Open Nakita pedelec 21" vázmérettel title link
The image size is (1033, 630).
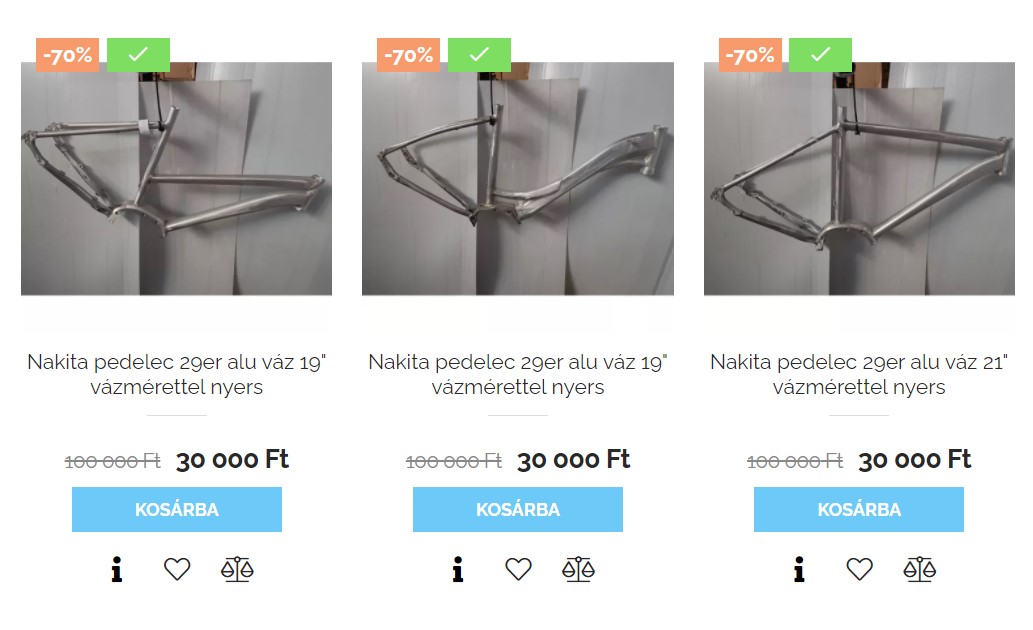858,374
